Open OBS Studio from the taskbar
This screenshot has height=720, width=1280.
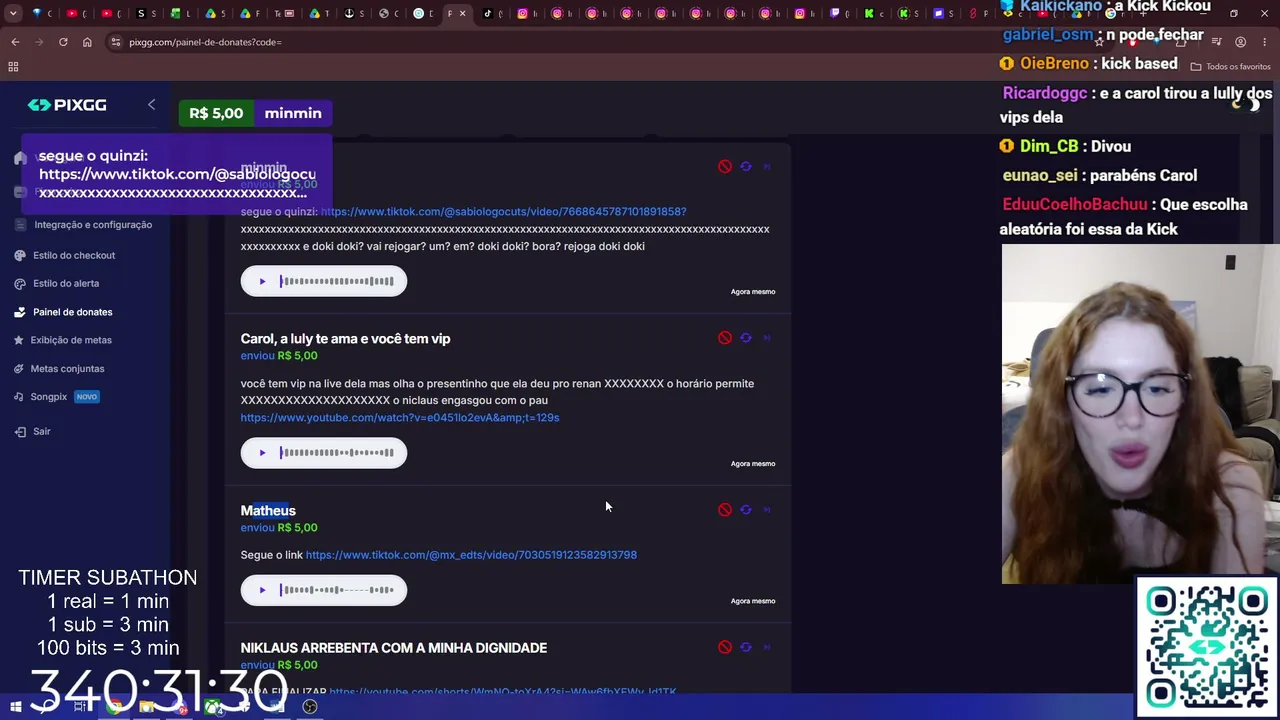coord(310,707)
